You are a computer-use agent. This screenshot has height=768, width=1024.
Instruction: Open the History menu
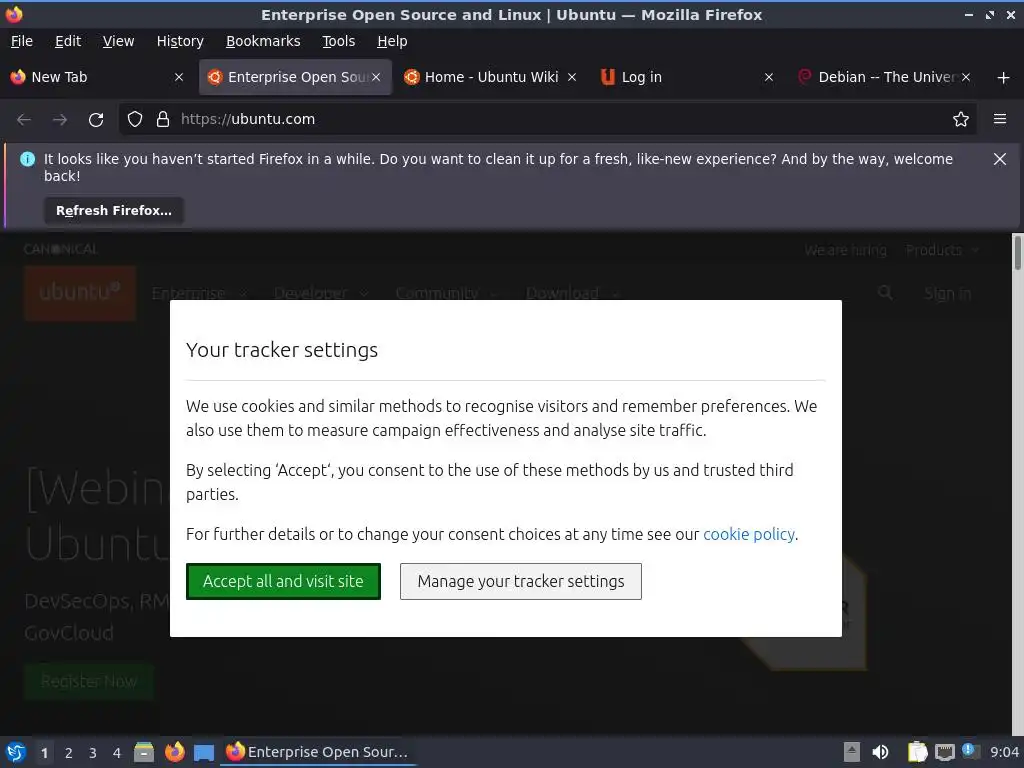tap(180, 41)
